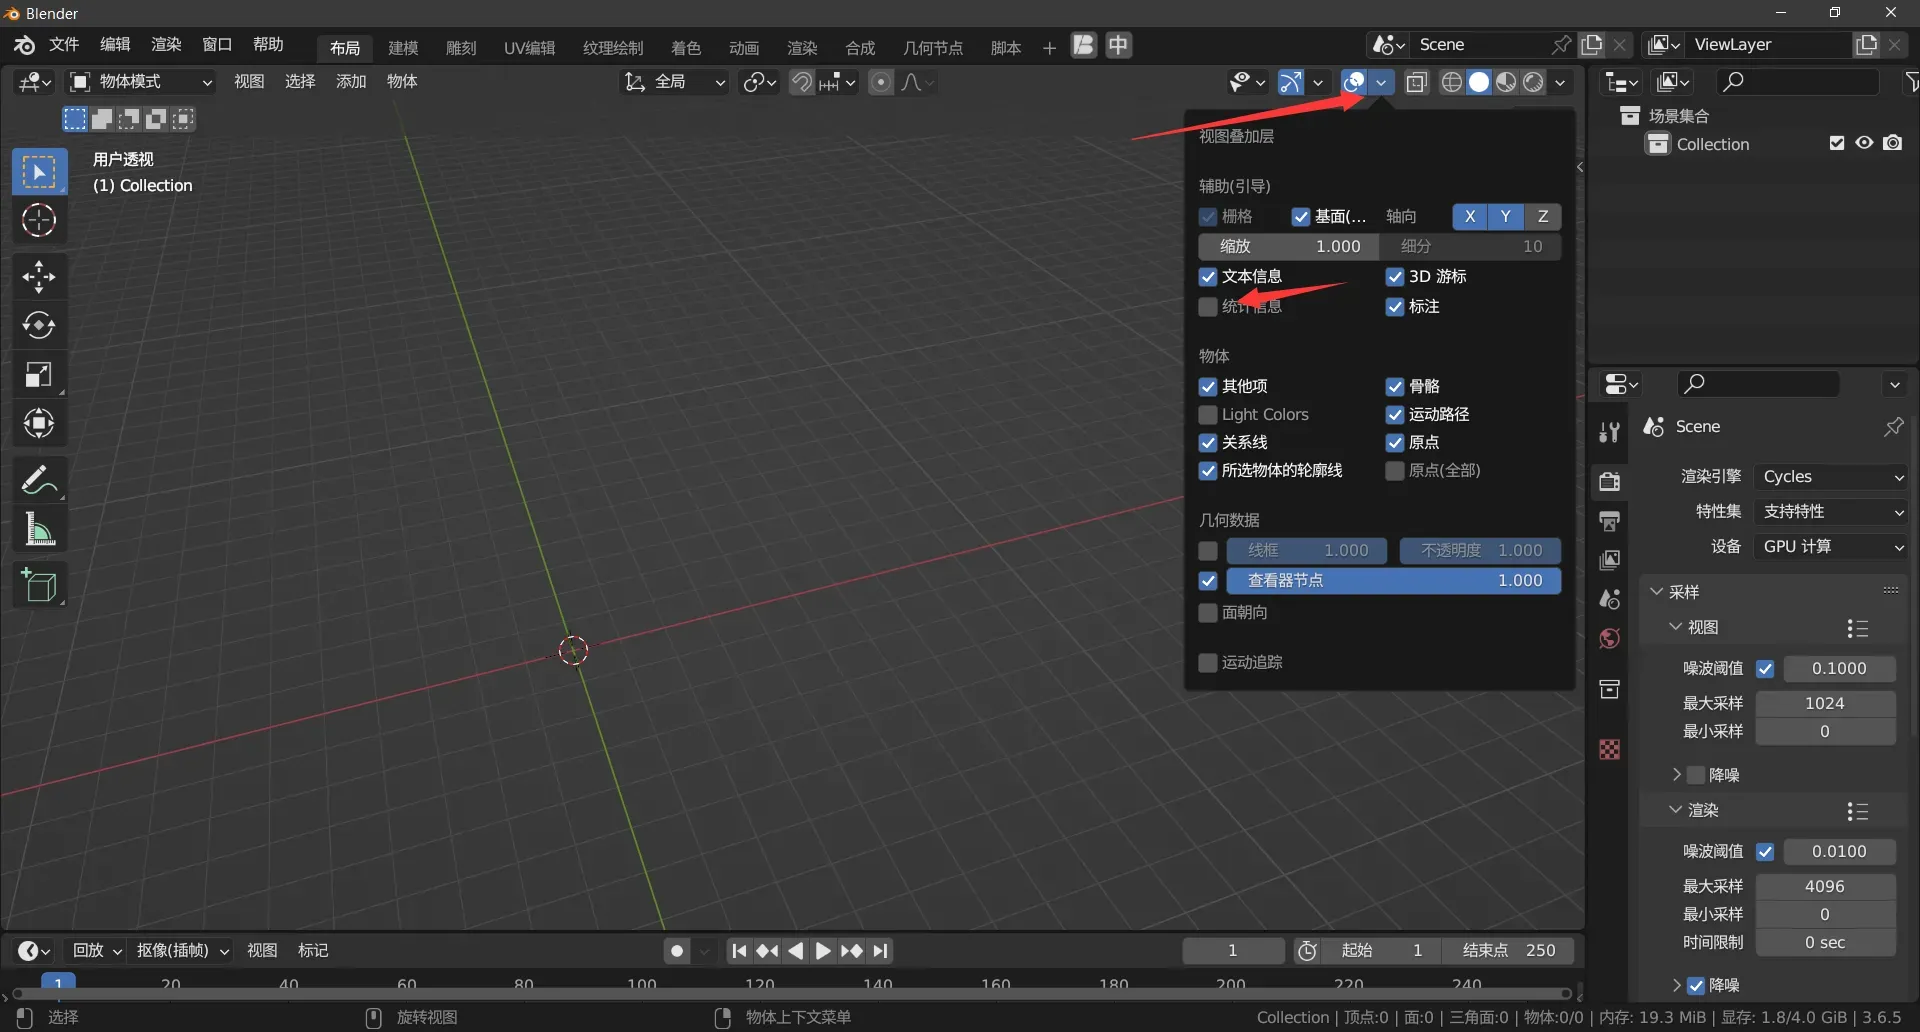
Task: Switch to the 建模 workspace tab
Action: click(403, 48)
